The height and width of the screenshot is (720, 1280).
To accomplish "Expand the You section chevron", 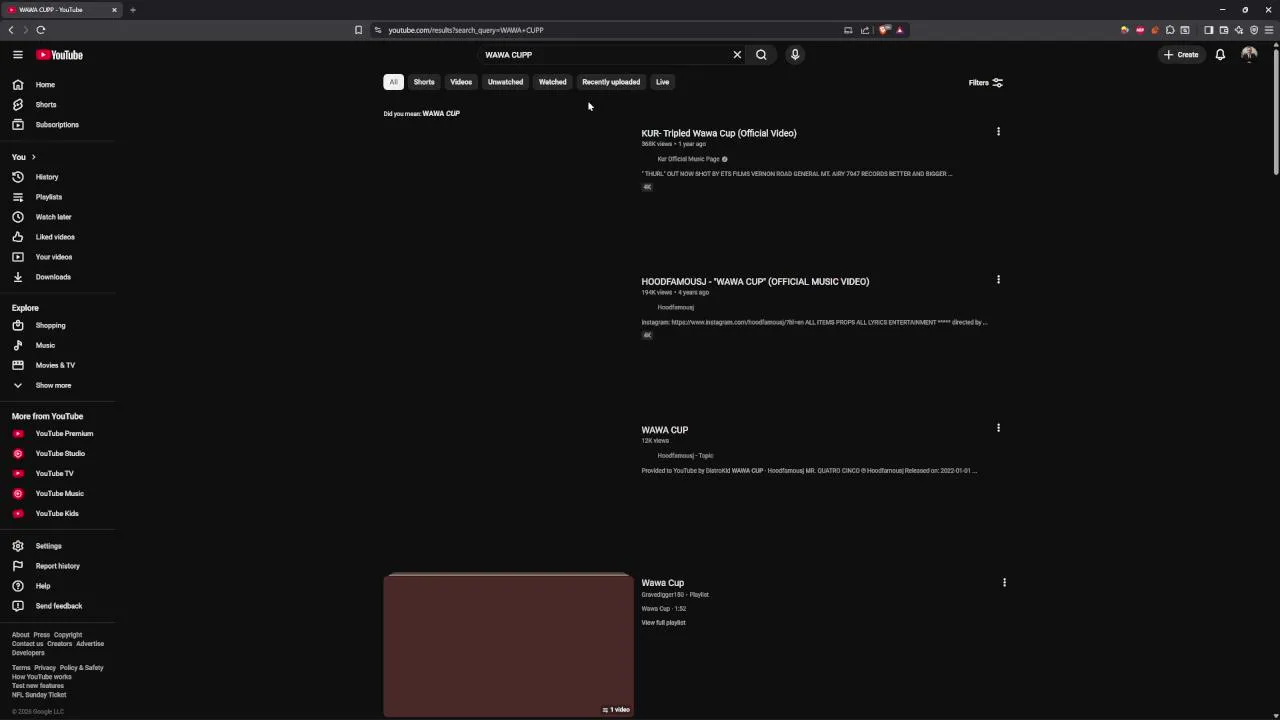I will pyautogui.click(x=33, y=157).
